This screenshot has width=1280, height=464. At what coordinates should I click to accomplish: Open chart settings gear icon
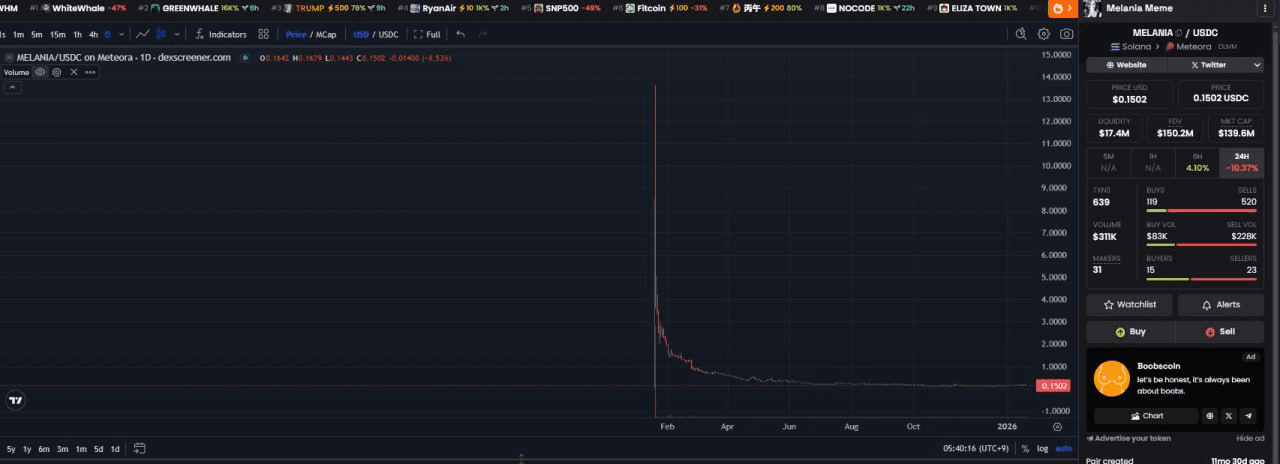[1044, 34]
